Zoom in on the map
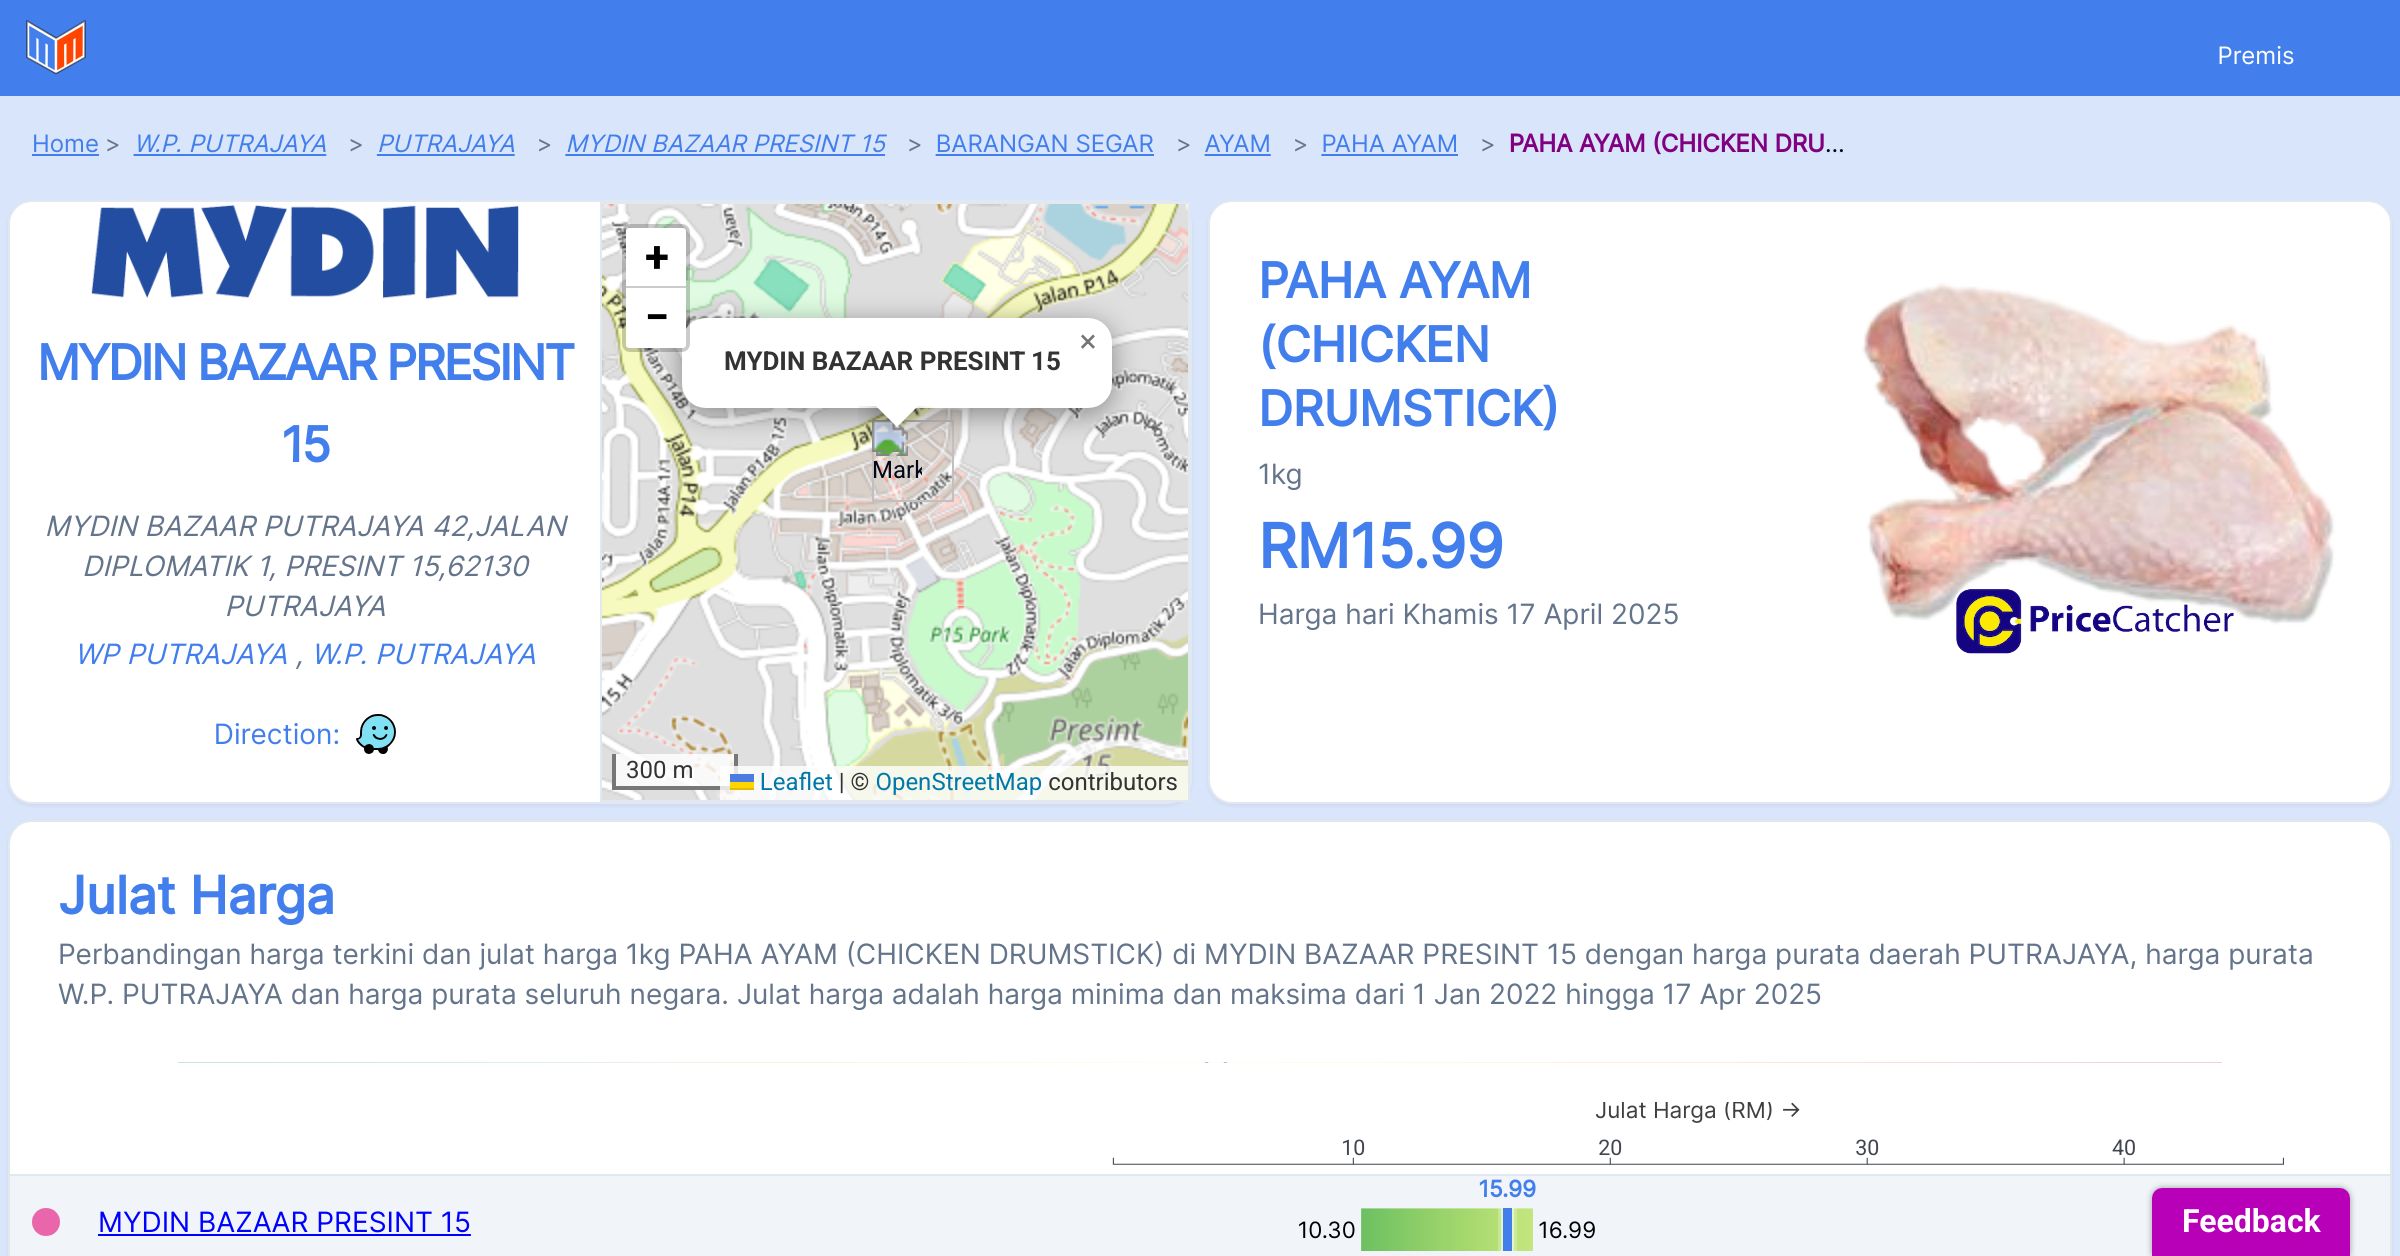2400x1256 pixels. pos(656,258)
